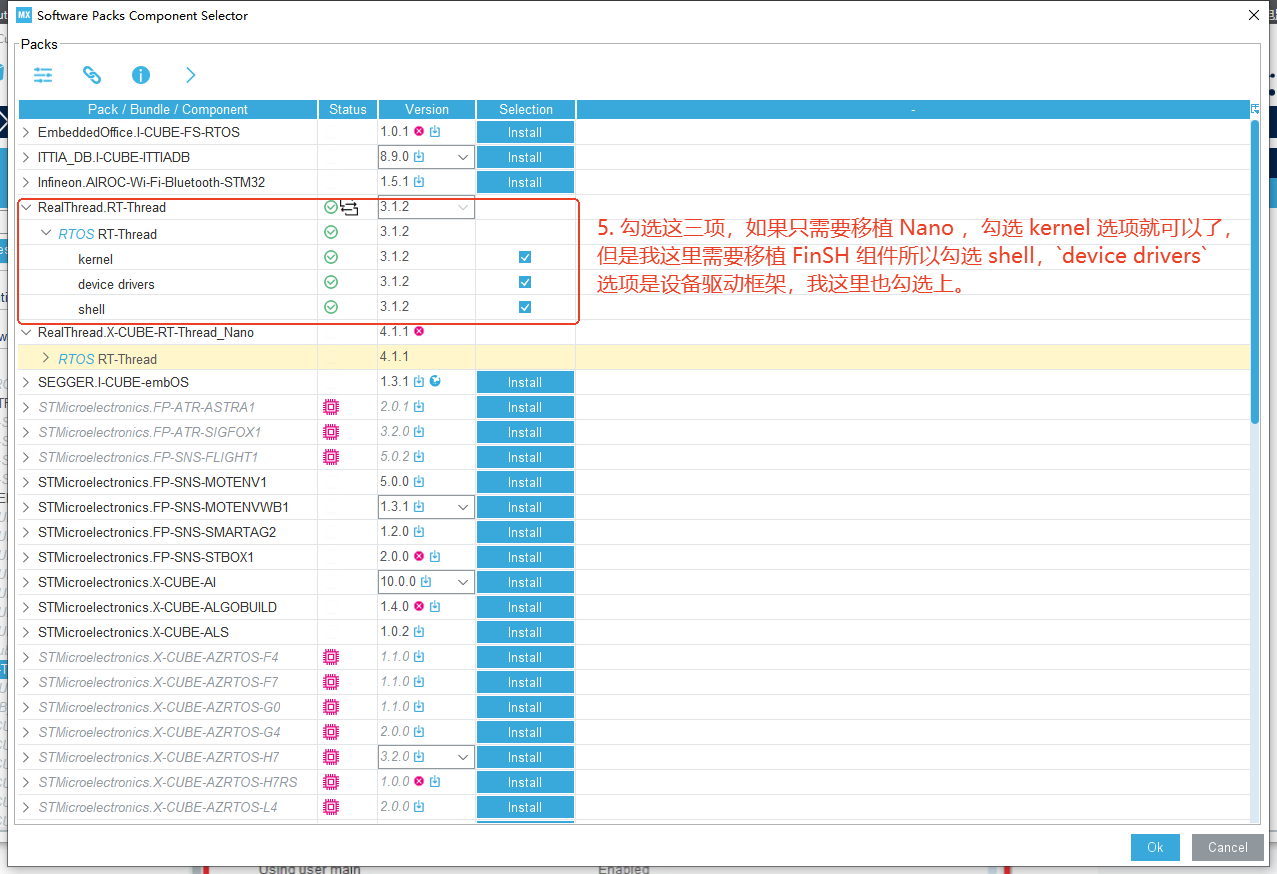Close the Software Packs Component Selector window
The height and width of the screenshot is (874, 1277).
1254,15
